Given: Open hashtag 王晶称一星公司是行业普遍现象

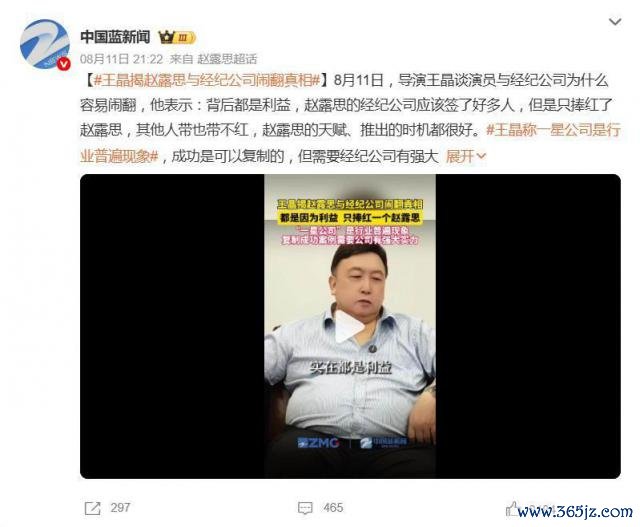Looking at the screenshot, I should click(350, 143).
